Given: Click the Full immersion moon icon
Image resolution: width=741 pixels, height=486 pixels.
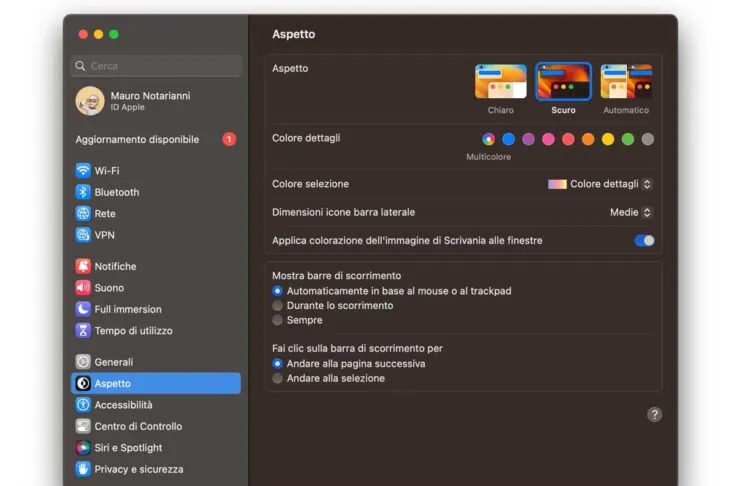Looking at the screenshot, I should coord(83,309).
